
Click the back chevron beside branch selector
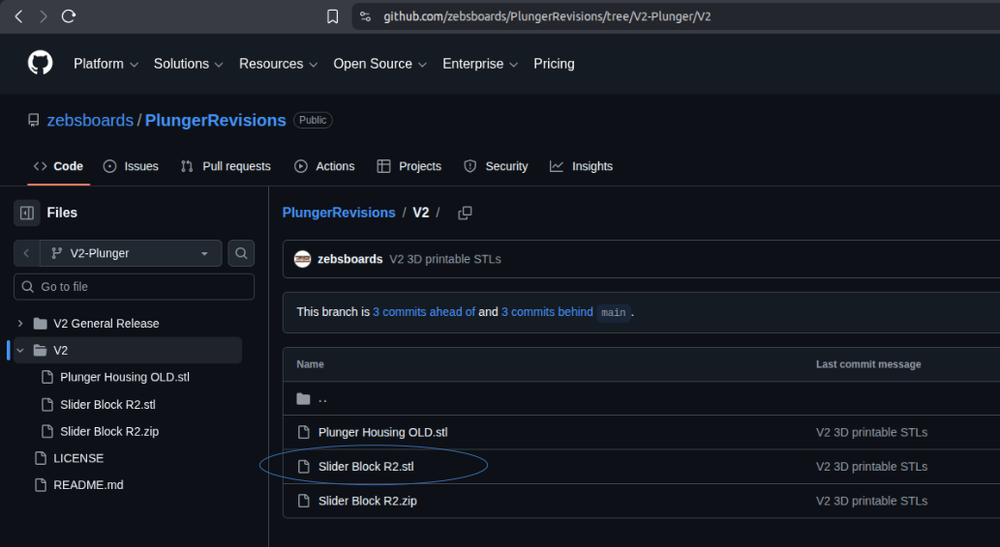coord(27,253)
